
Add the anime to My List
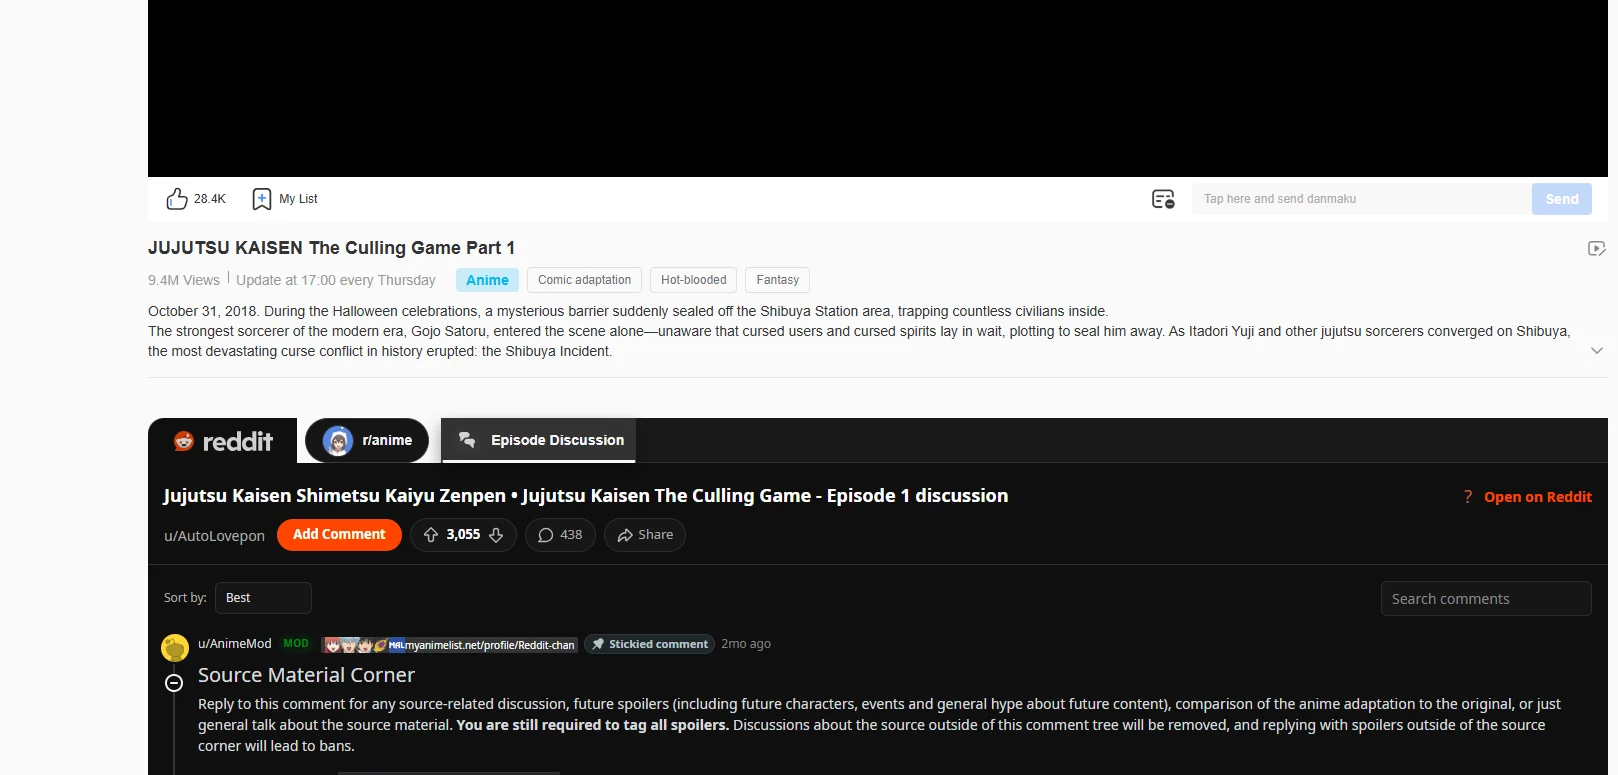pyautogui.click(x=285, y=199)
